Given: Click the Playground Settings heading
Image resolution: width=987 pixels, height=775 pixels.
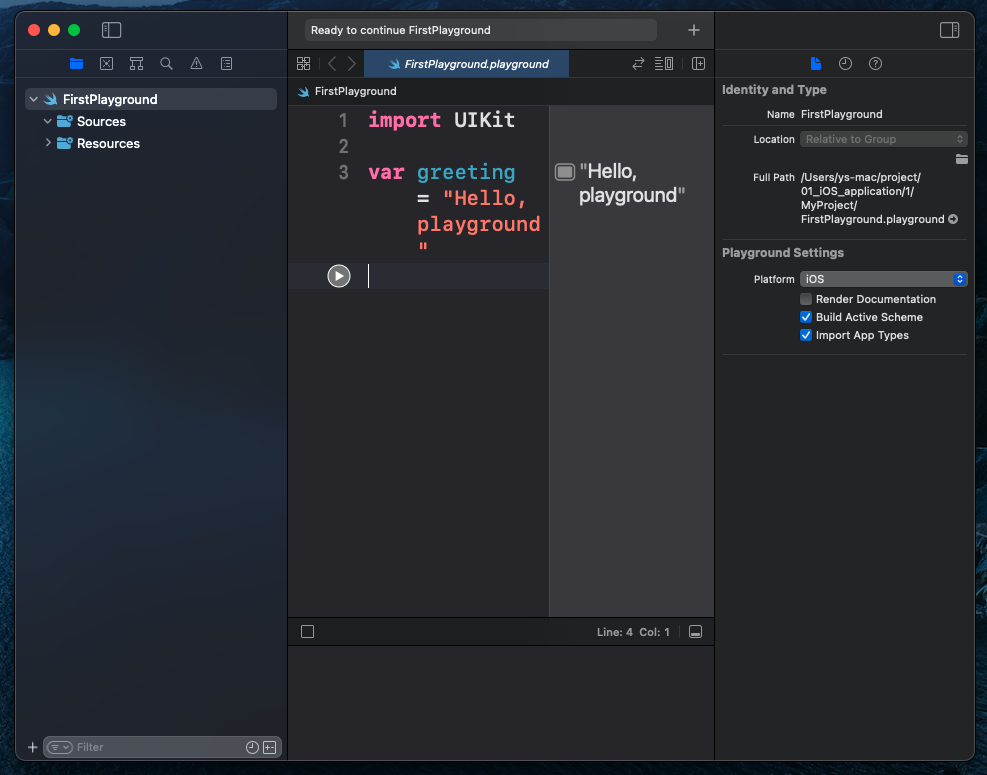Looking at the screenshot, I should point(782,252).
